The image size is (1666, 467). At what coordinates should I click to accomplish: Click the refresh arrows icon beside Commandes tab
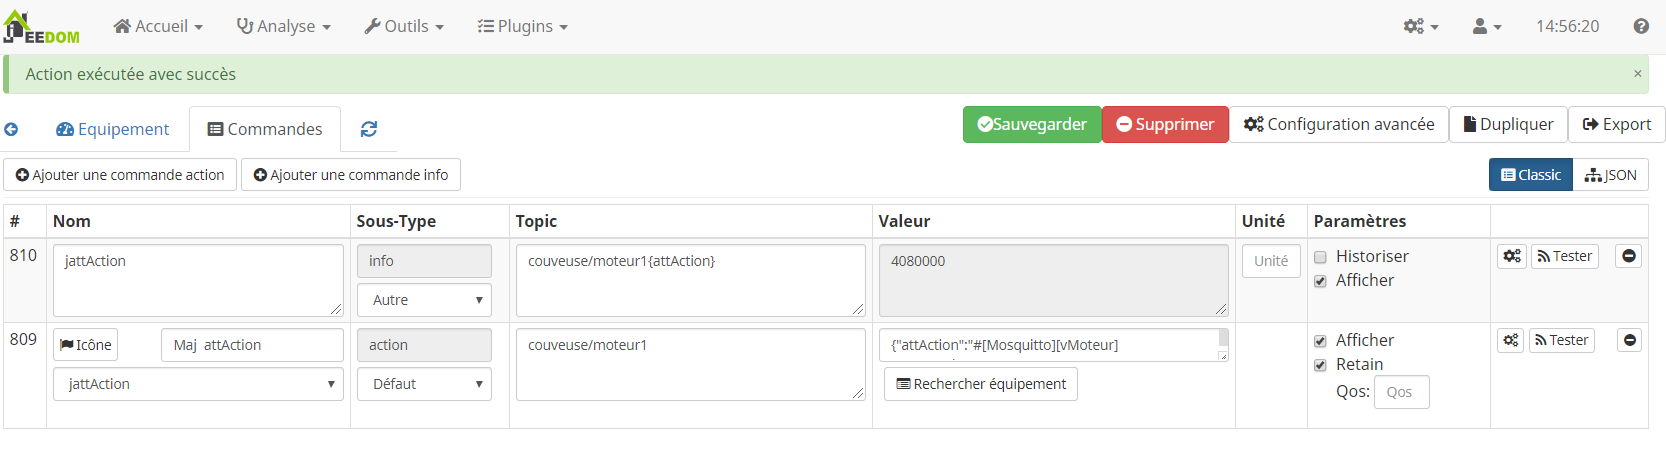[x=369, y=129]
